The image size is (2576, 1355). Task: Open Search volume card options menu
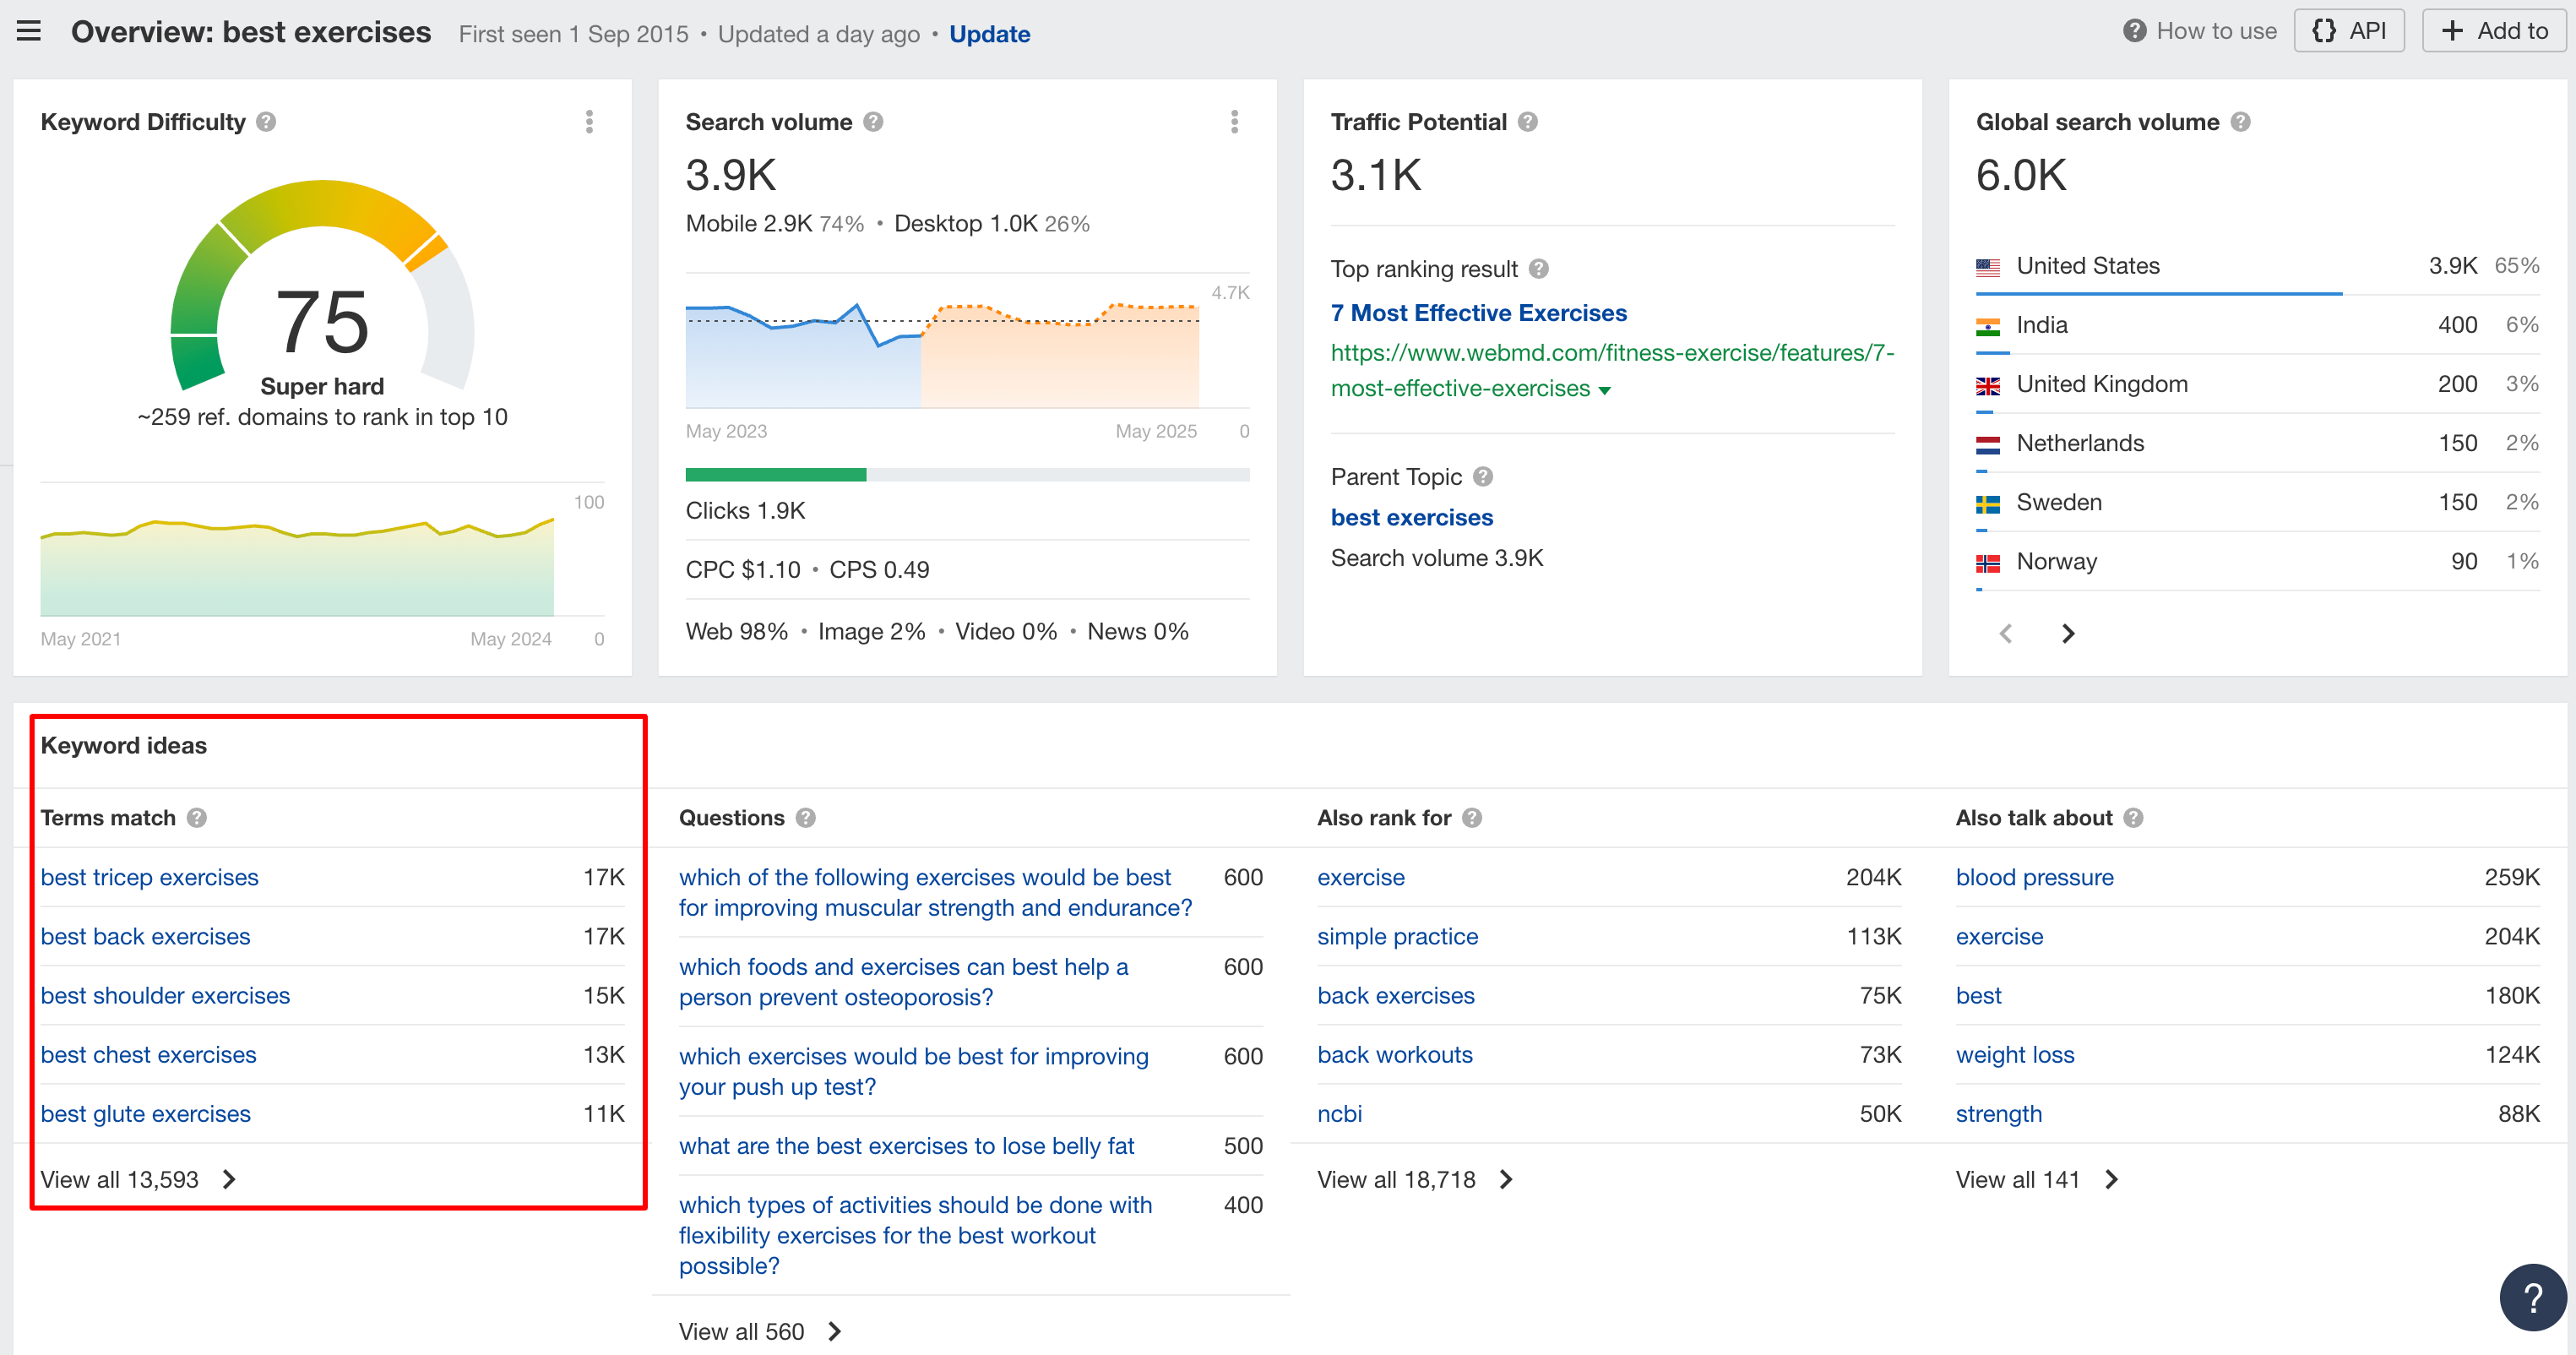[1234, 122]
